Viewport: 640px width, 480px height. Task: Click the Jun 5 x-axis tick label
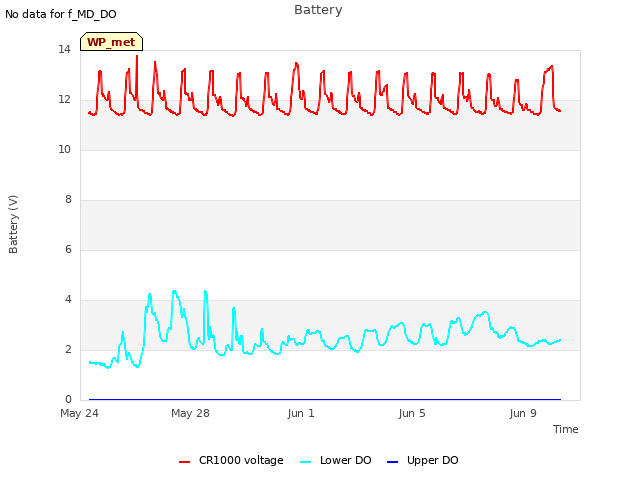[x=412, y=413]
